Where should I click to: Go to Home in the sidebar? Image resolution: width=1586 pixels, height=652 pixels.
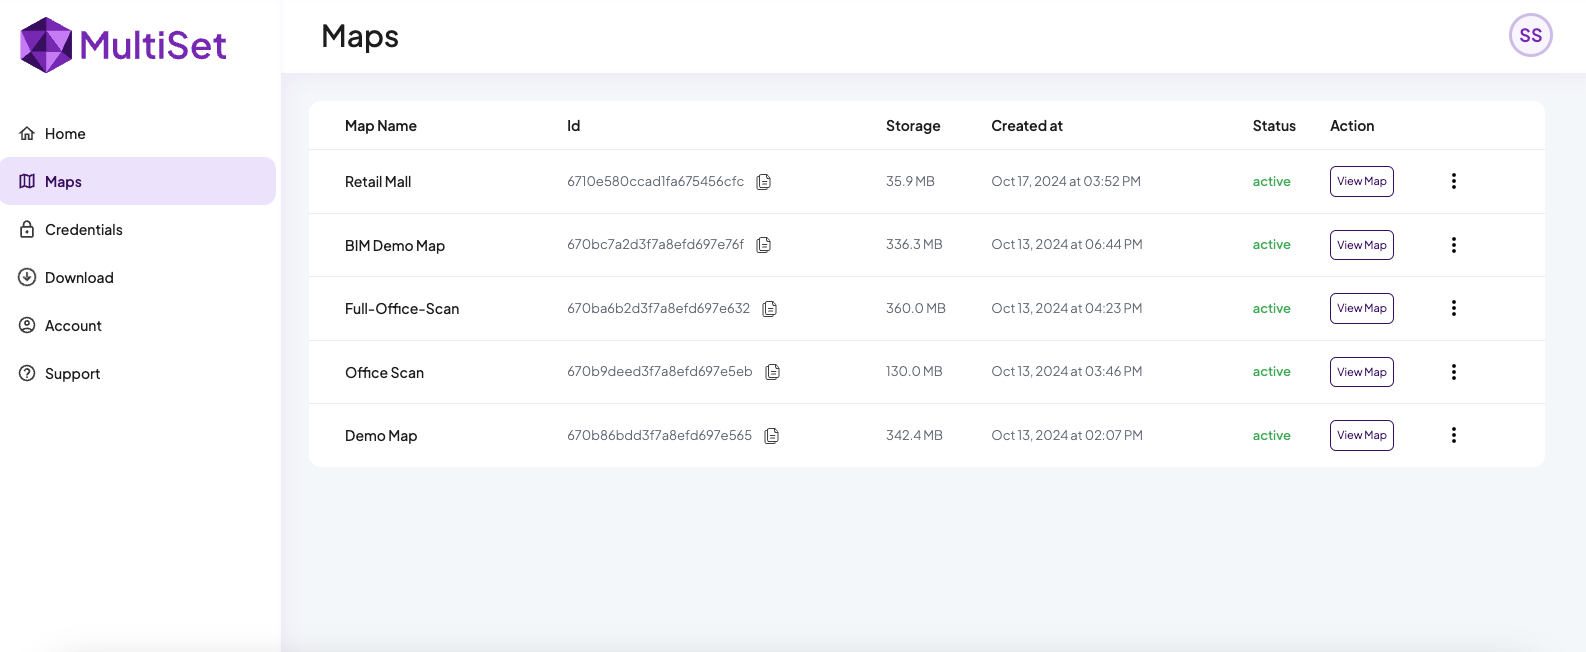[65, 134]
